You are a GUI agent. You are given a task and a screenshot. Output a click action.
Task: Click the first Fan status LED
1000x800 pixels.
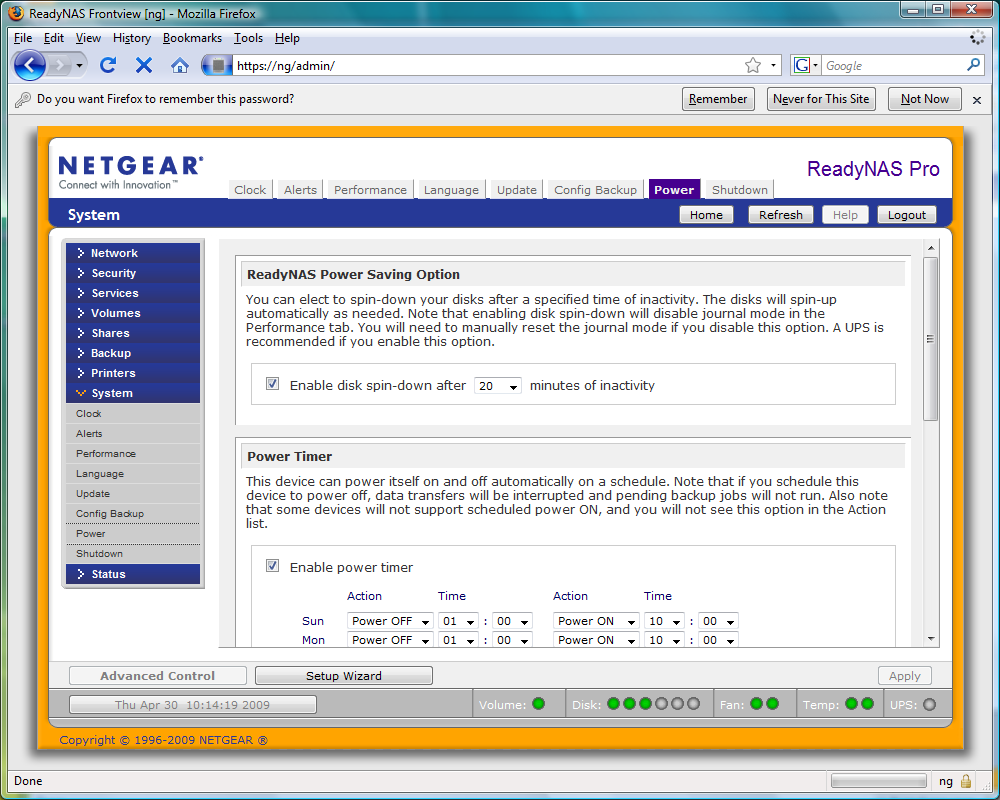click(756, 704)
